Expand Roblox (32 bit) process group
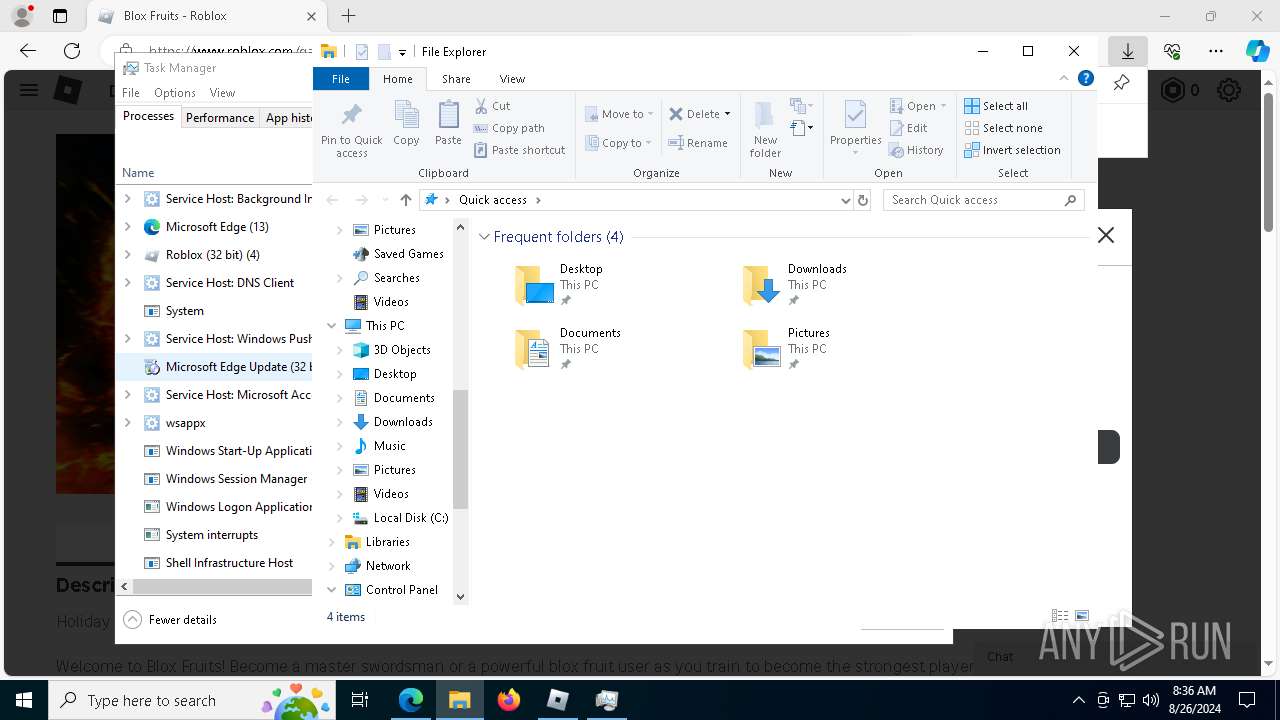 [127, 255]
